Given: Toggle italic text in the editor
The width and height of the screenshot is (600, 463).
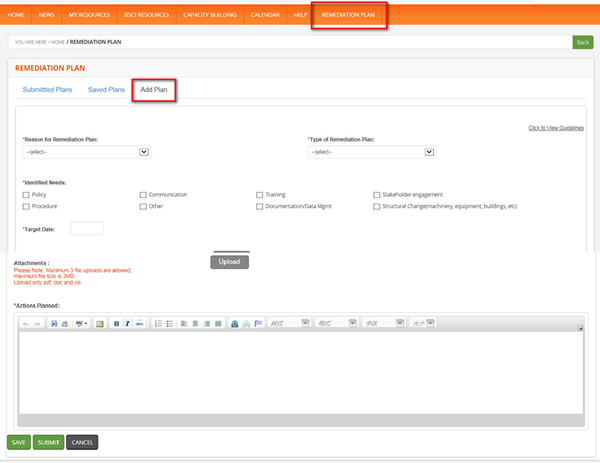Looking at the screenshot, I should 128,324.
